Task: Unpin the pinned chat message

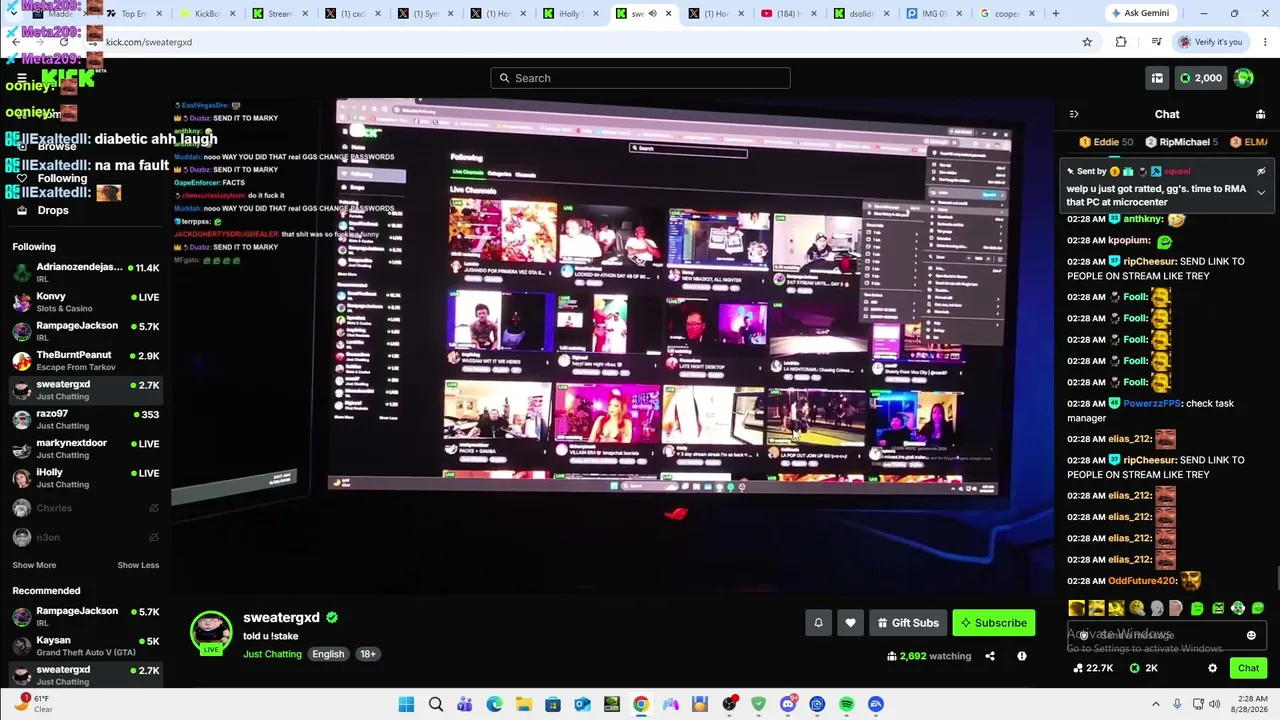Action: pos(1261,171)
